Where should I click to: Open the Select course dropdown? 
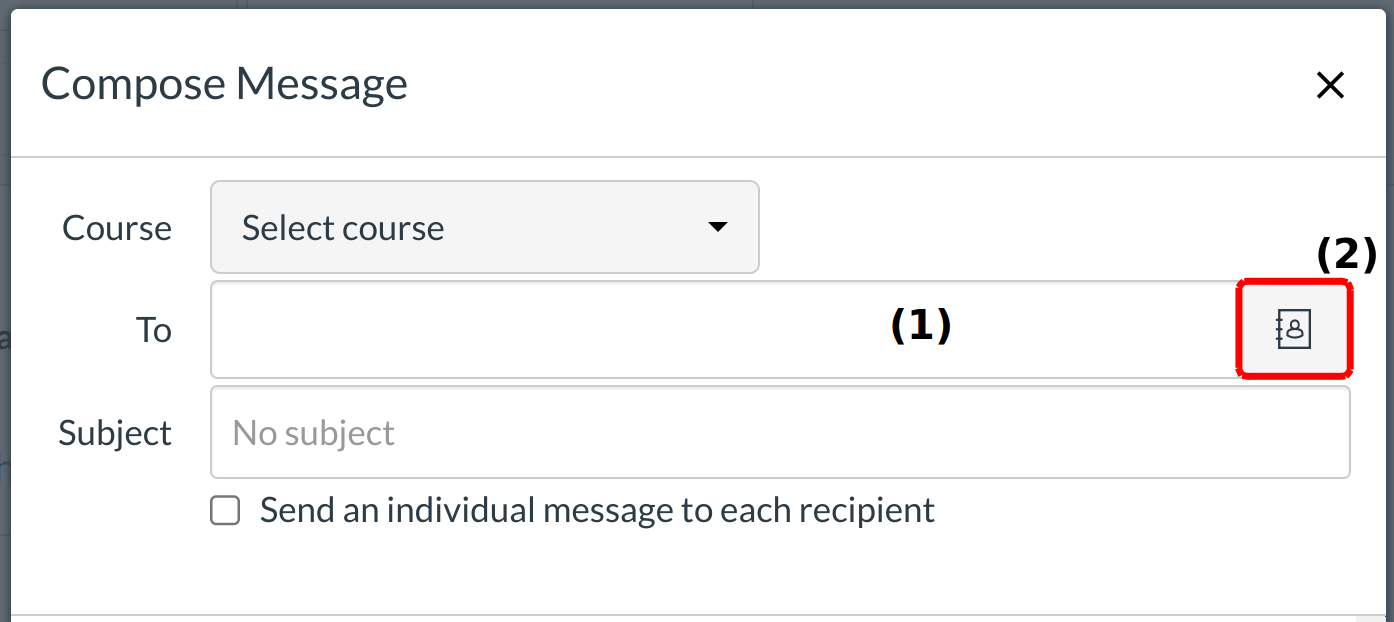click(x=484, y=227)
